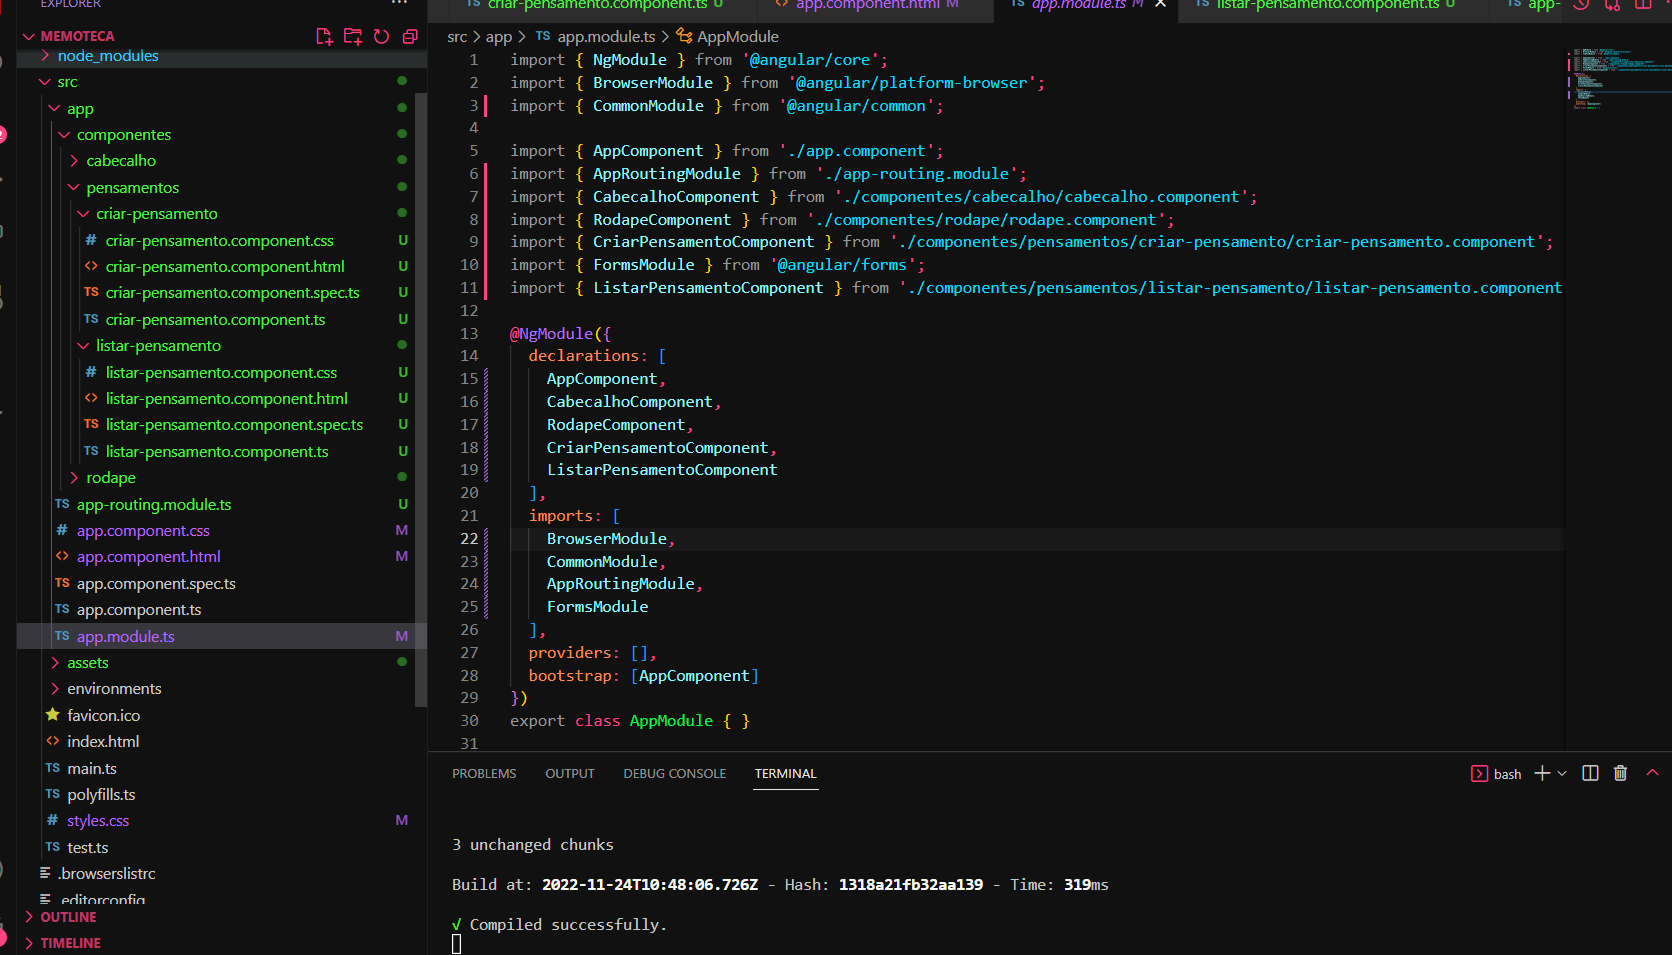Close the app.module.ts editor tab
The width and height of the screenshot is (1672, 955).
[x=1160, y=4]
